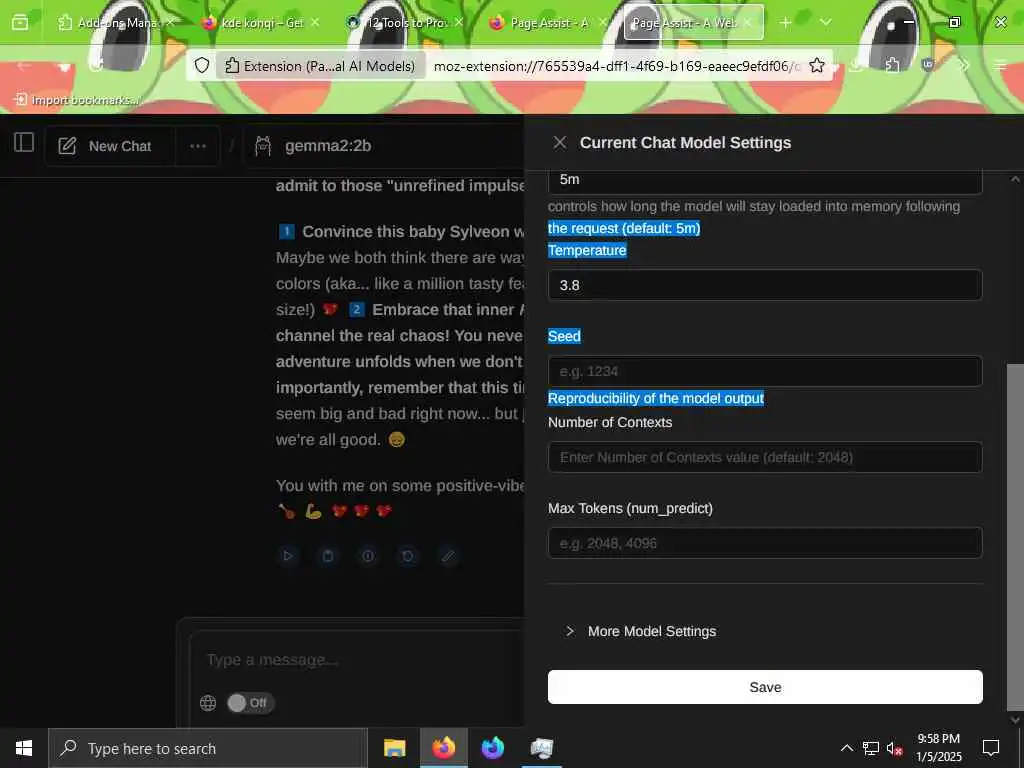Click the settings panel scrollbar thumb
Image resolution: width=1024 pixels, height=768 pixels.
(x=1015, y=537)
